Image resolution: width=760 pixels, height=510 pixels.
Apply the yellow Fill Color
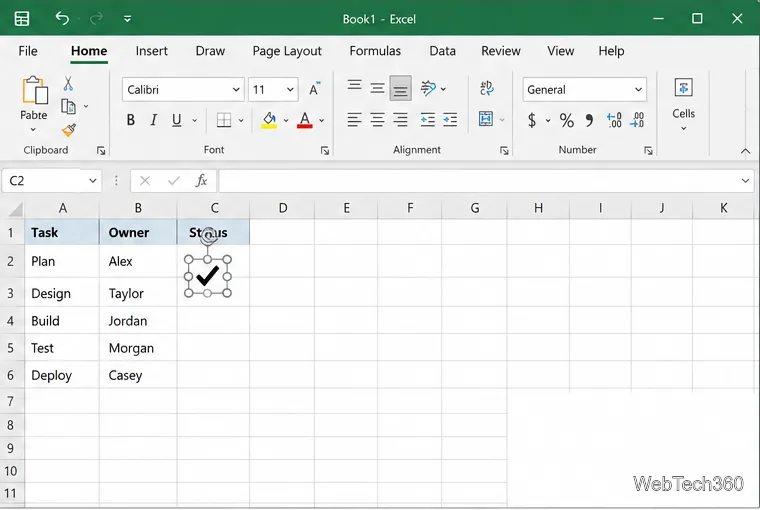point(269,120)
